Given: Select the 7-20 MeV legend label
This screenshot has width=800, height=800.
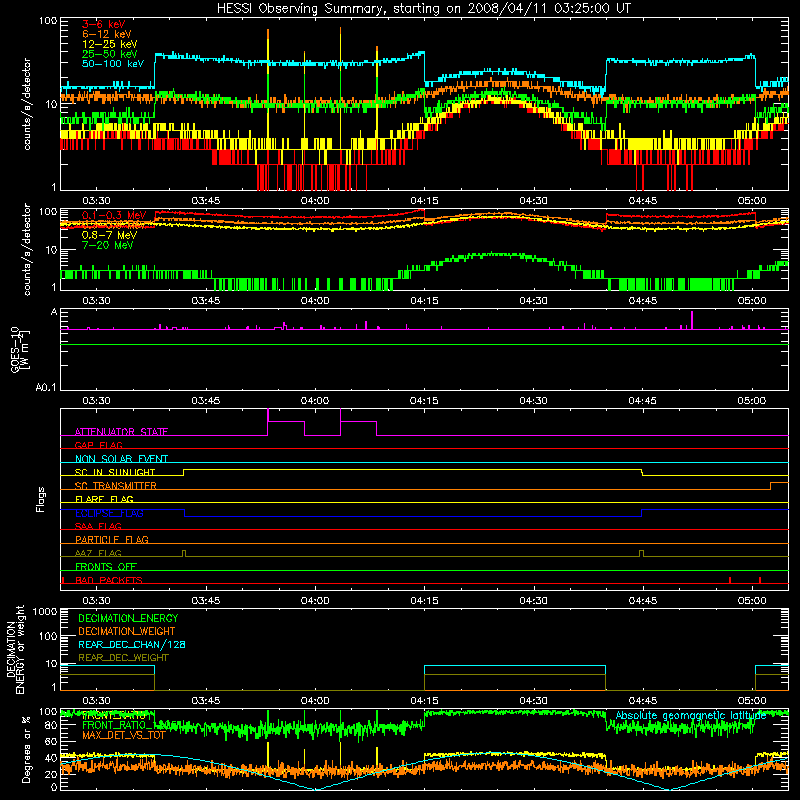Looking at the screenshot, I should click(107, 245).
